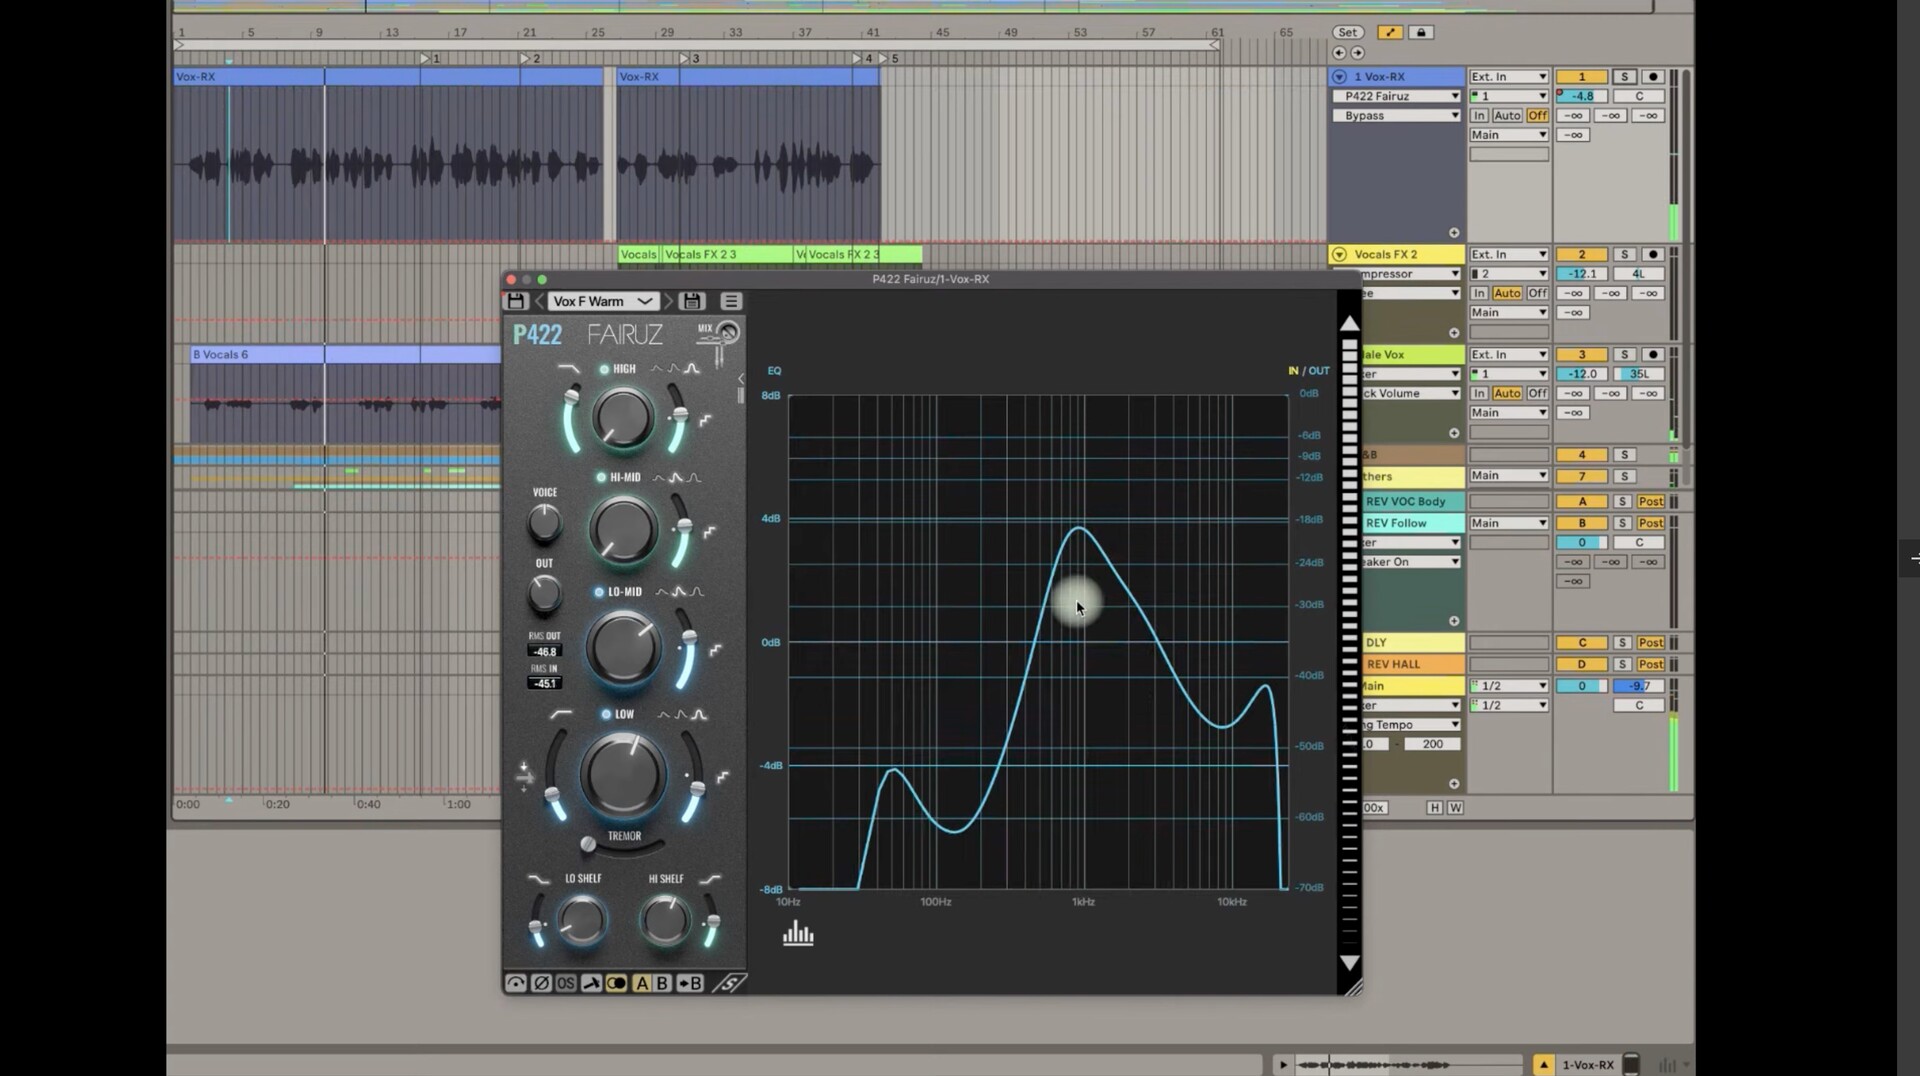The height and width of the screenshot is (1076, 1920).
Task: Click the spectrum analyzer icon below the EQ graph
Action: click(x=798, y=934)
